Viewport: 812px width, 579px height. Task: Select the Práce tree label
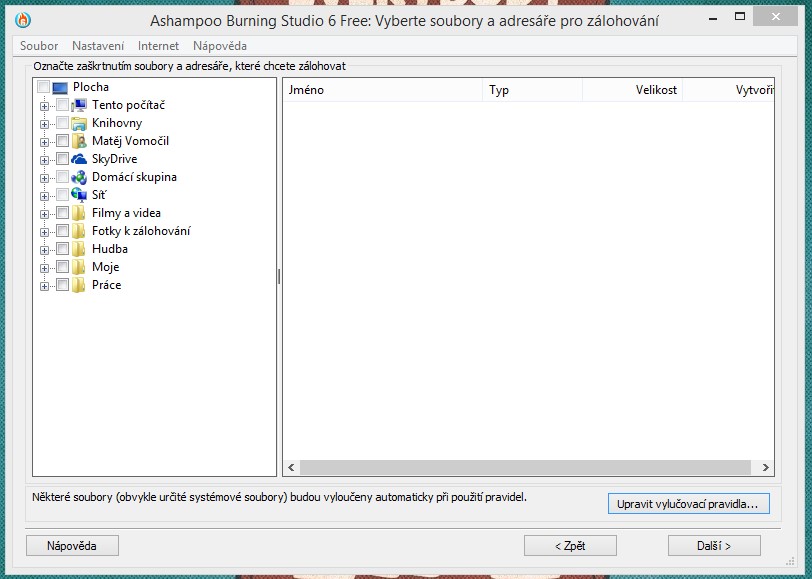coord(107,285)
